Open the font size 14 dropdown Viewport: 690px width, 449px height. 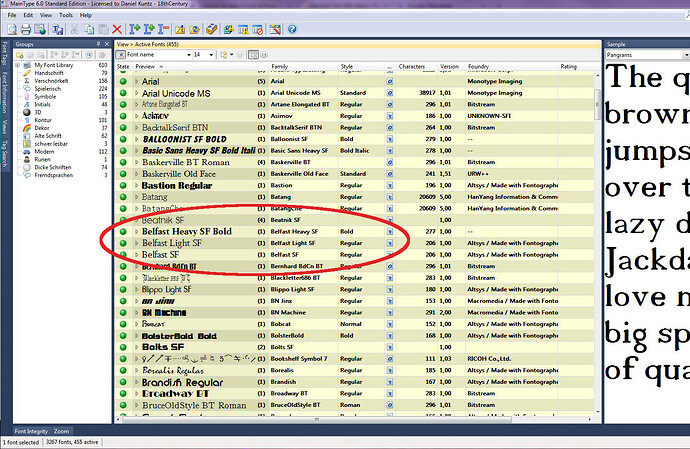pyautogui.click(x=211, y=55)
